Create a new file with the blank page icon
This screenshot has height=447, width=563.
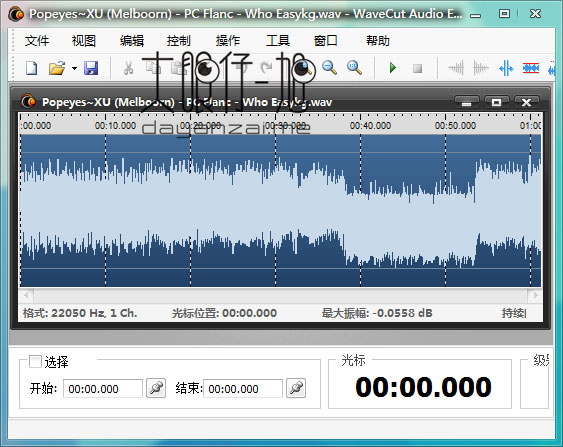(32, 68)
